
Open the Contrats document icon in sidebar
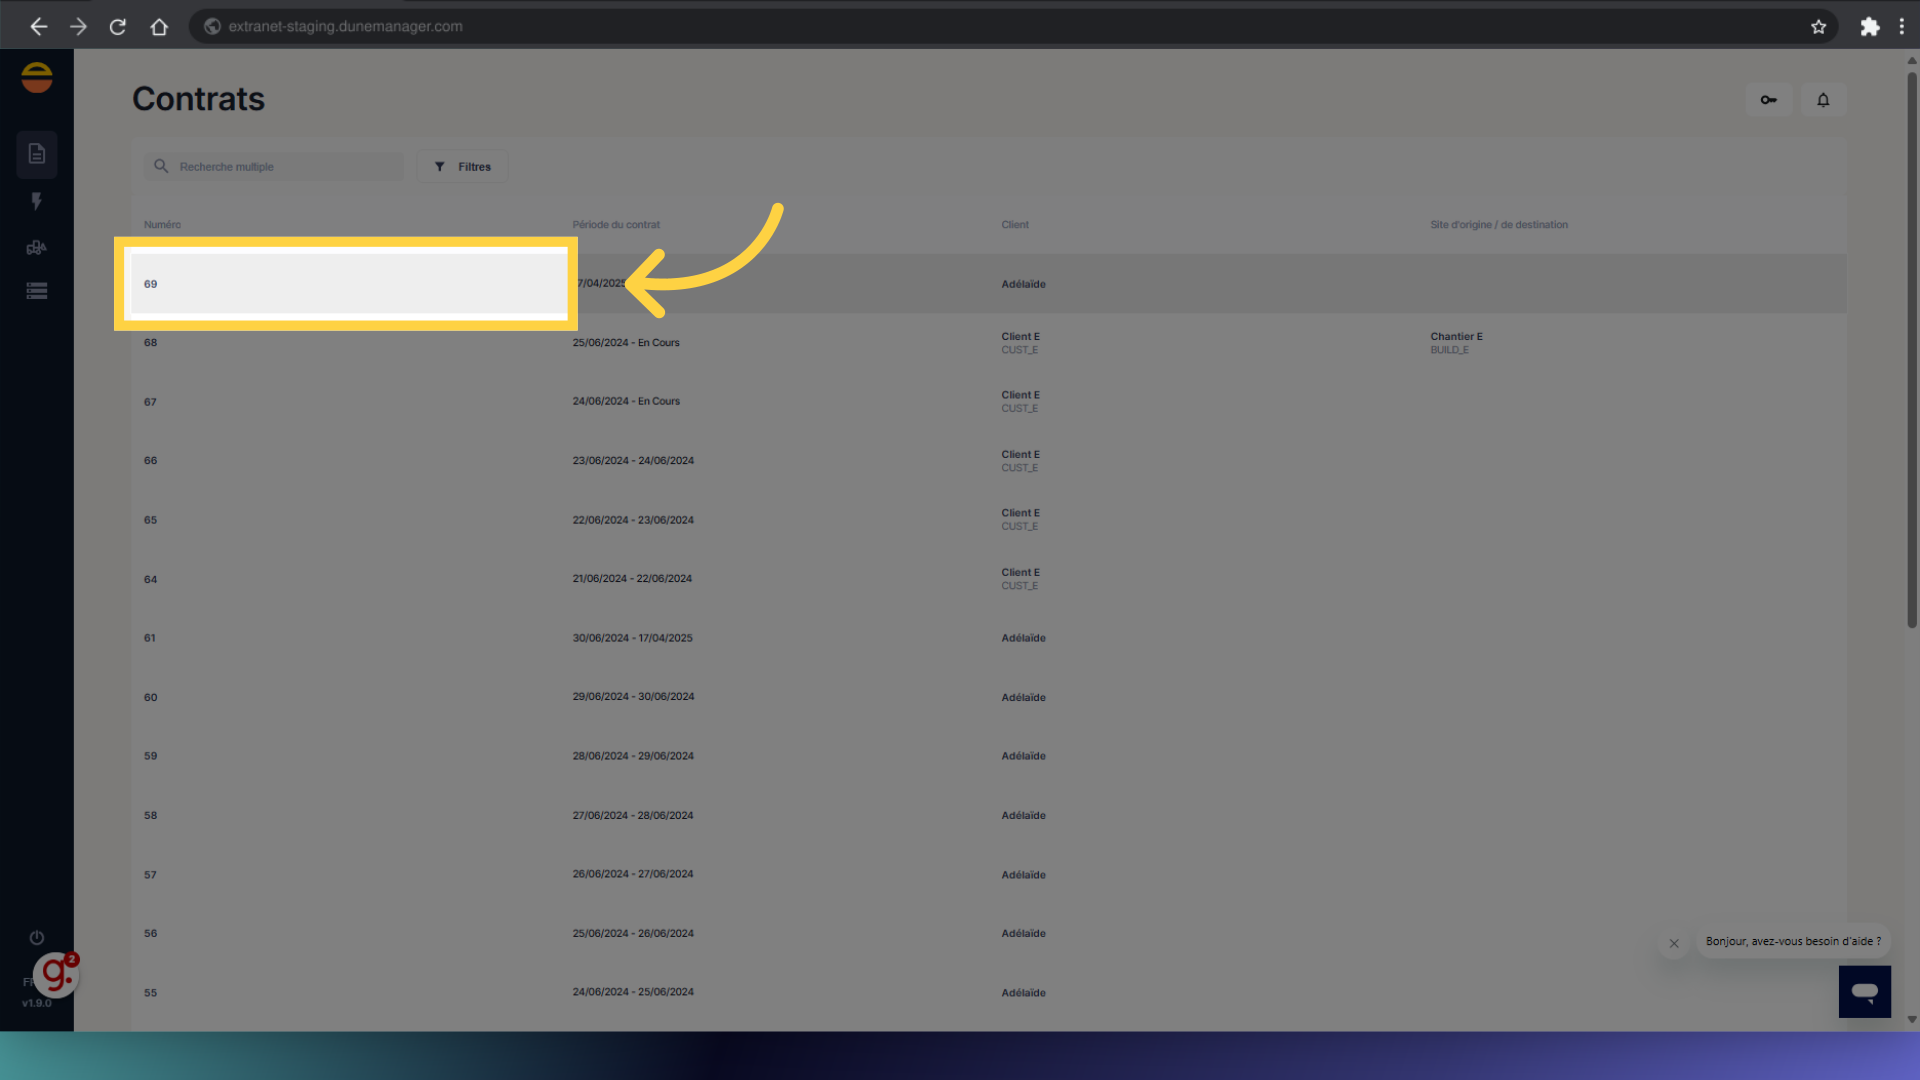point(37,154)
